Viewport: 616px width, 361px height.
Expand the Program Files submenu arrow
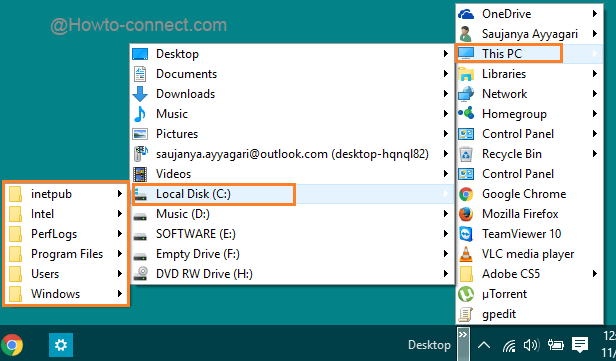(x=119, y=254)
